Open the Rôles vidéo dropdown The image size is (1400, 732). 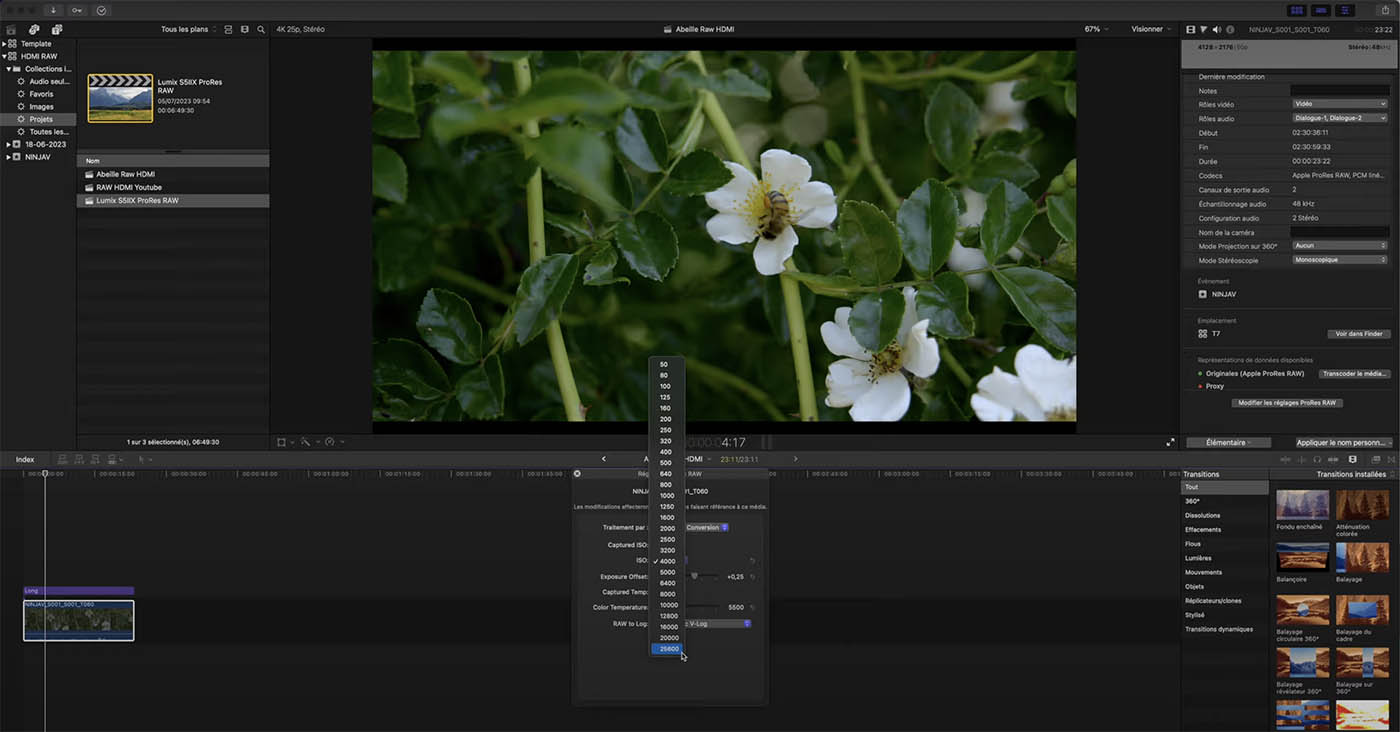tap(1340, 104)
